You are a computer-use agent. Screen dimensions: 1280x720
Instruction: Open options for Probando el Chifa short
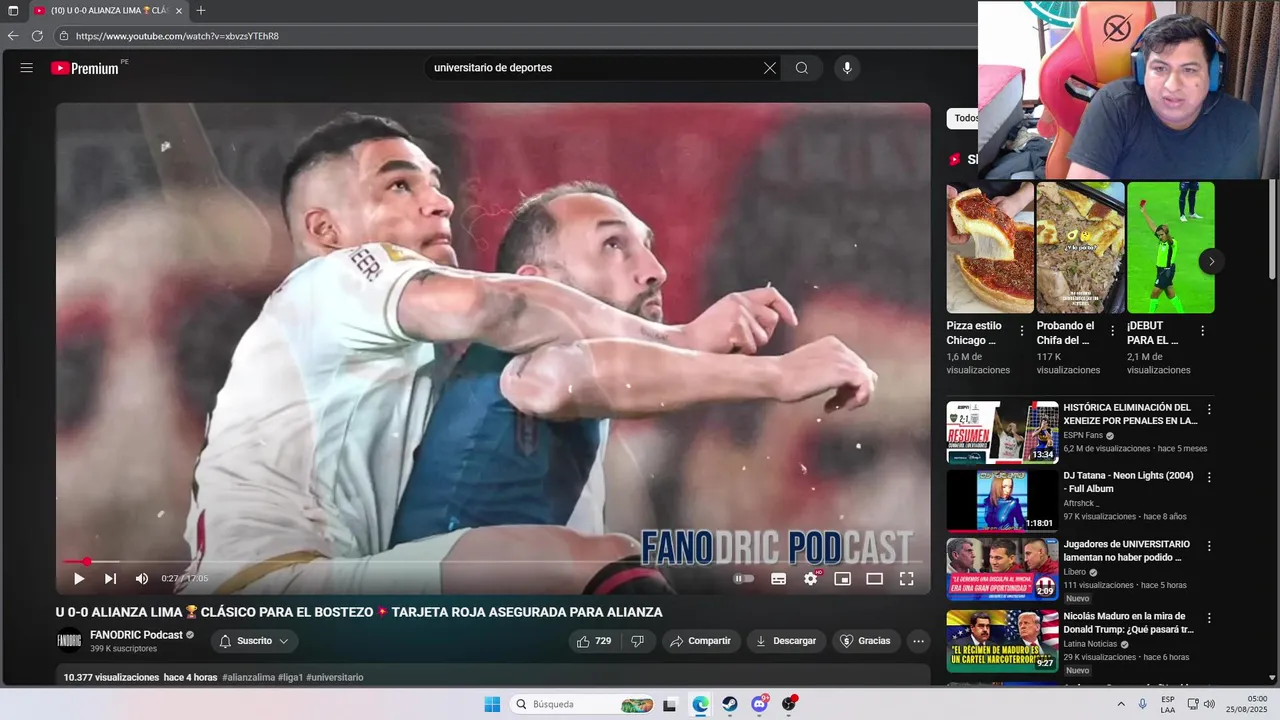[x=1112, y=331]
